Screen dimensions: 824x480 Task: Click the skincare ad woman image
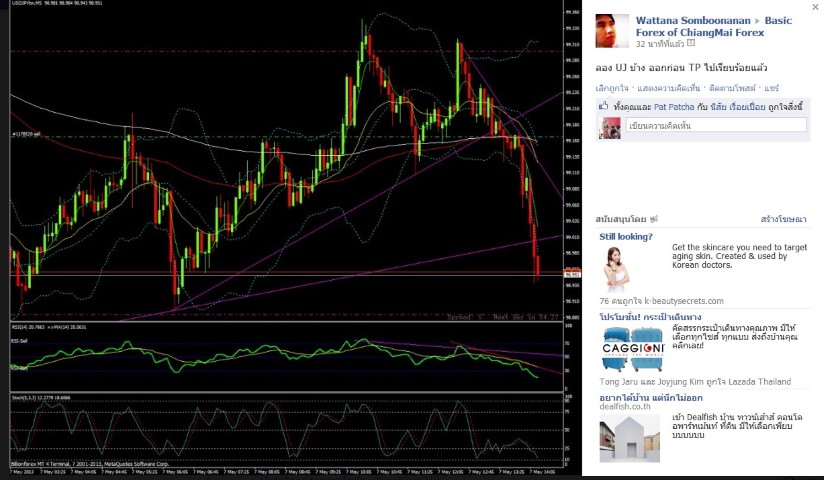pyautogui.click(x=615, y=269)
